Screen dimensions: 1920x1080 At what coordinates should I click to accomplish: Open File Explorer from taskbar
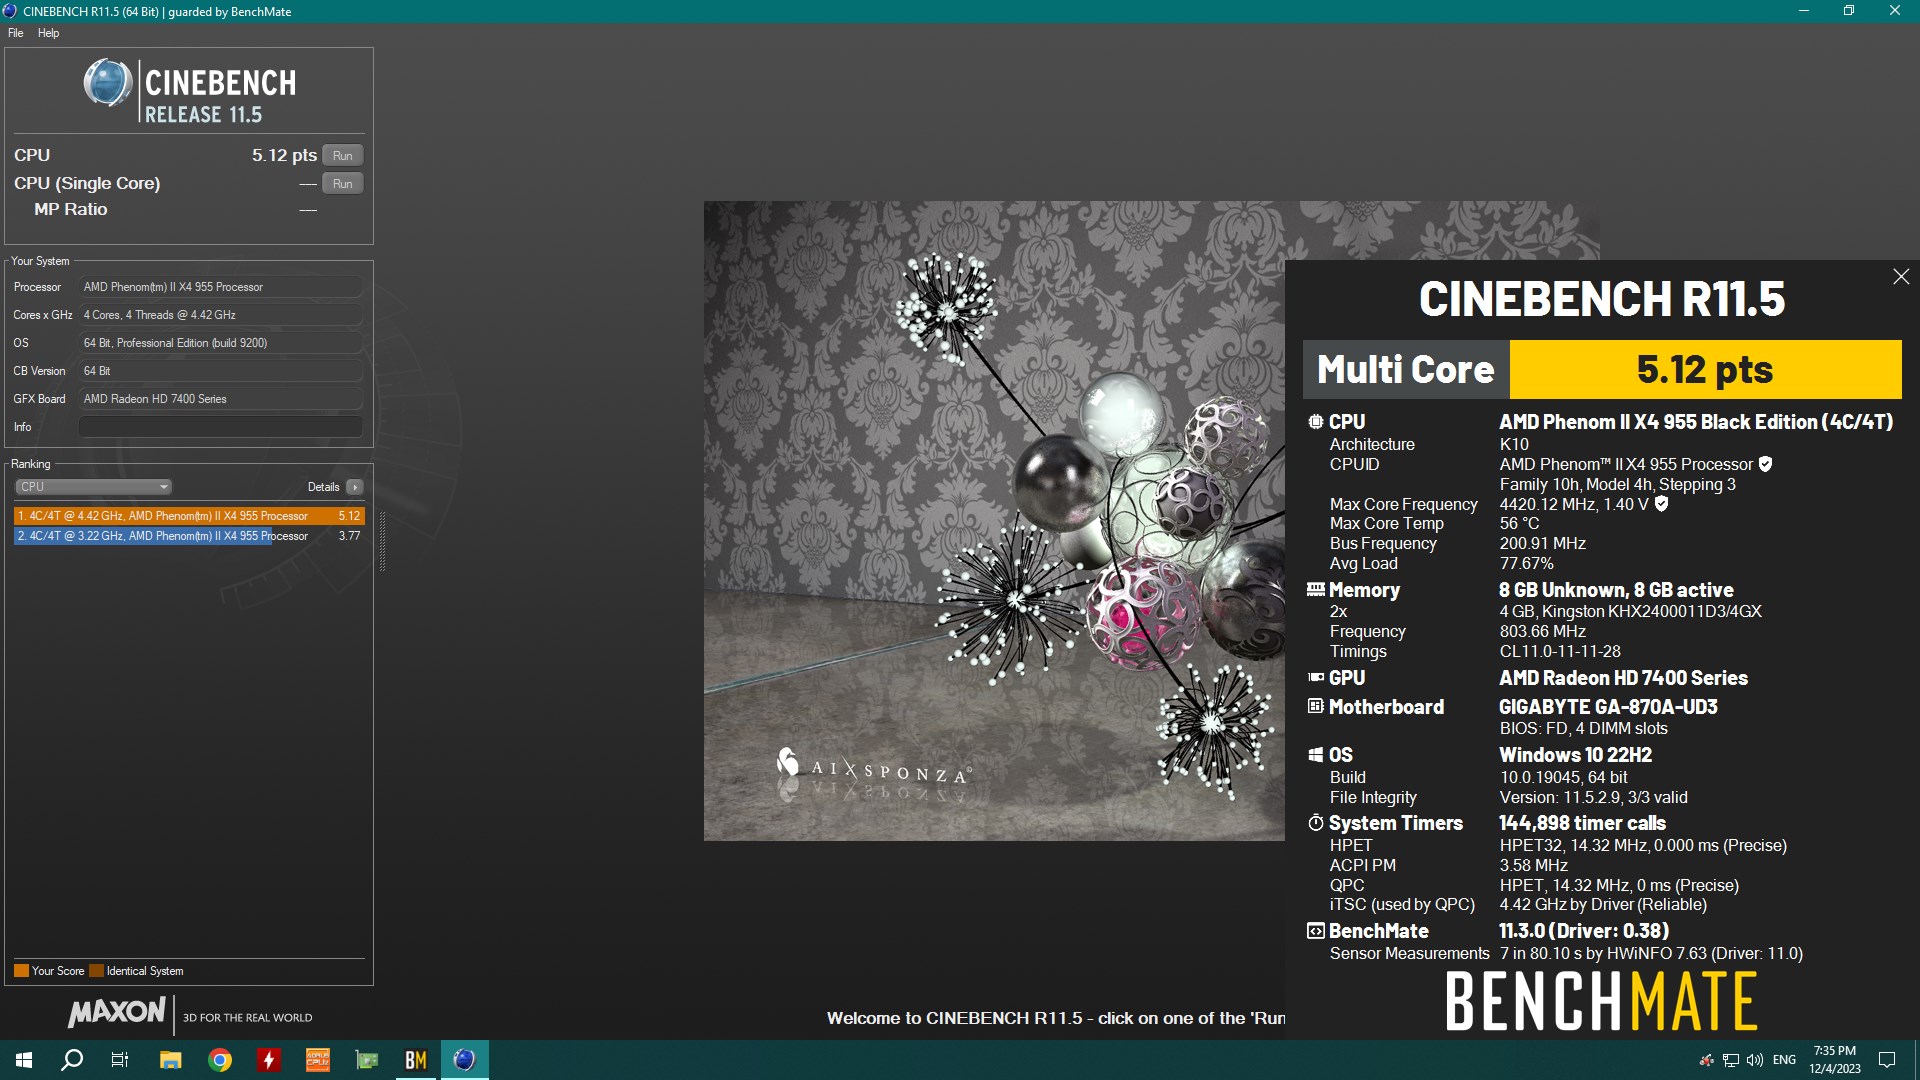(170, 1060)
